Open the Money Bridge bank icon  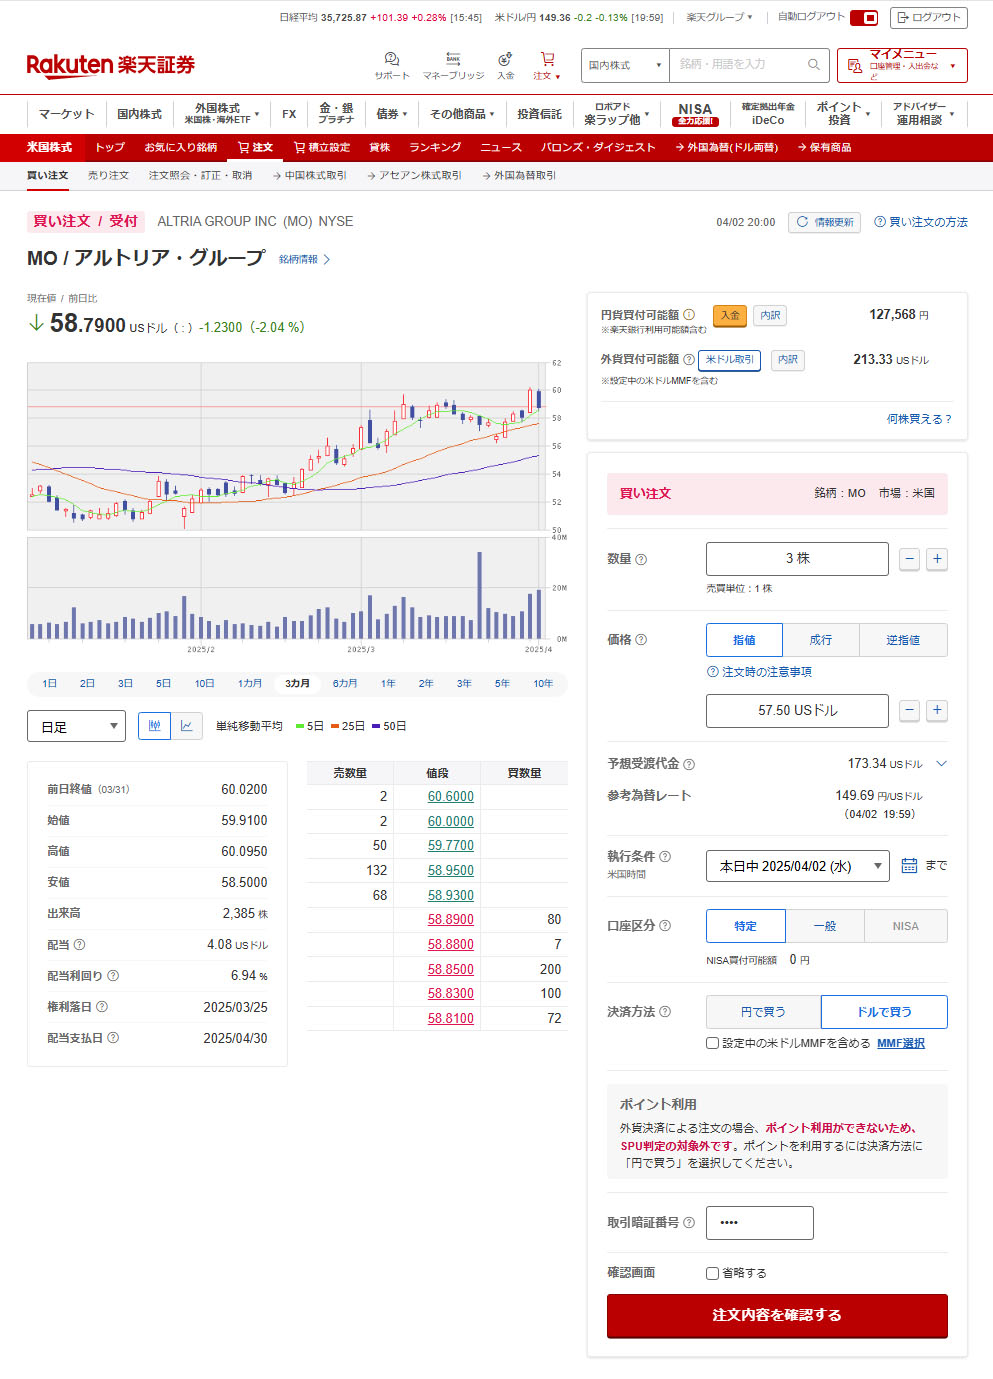(x=453, y=60)
